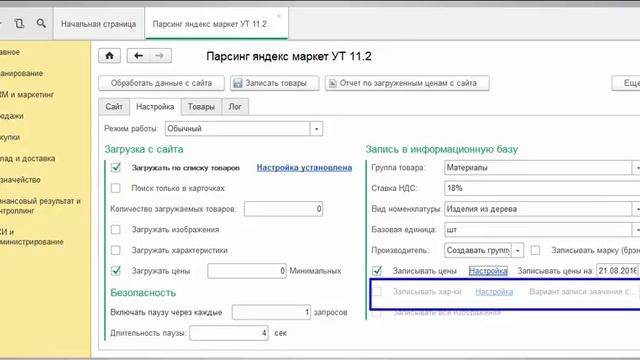Viewport: 640px width, 360px height.
Task: Open the Планирование sidebar section
Action: (x=21, y=73)
